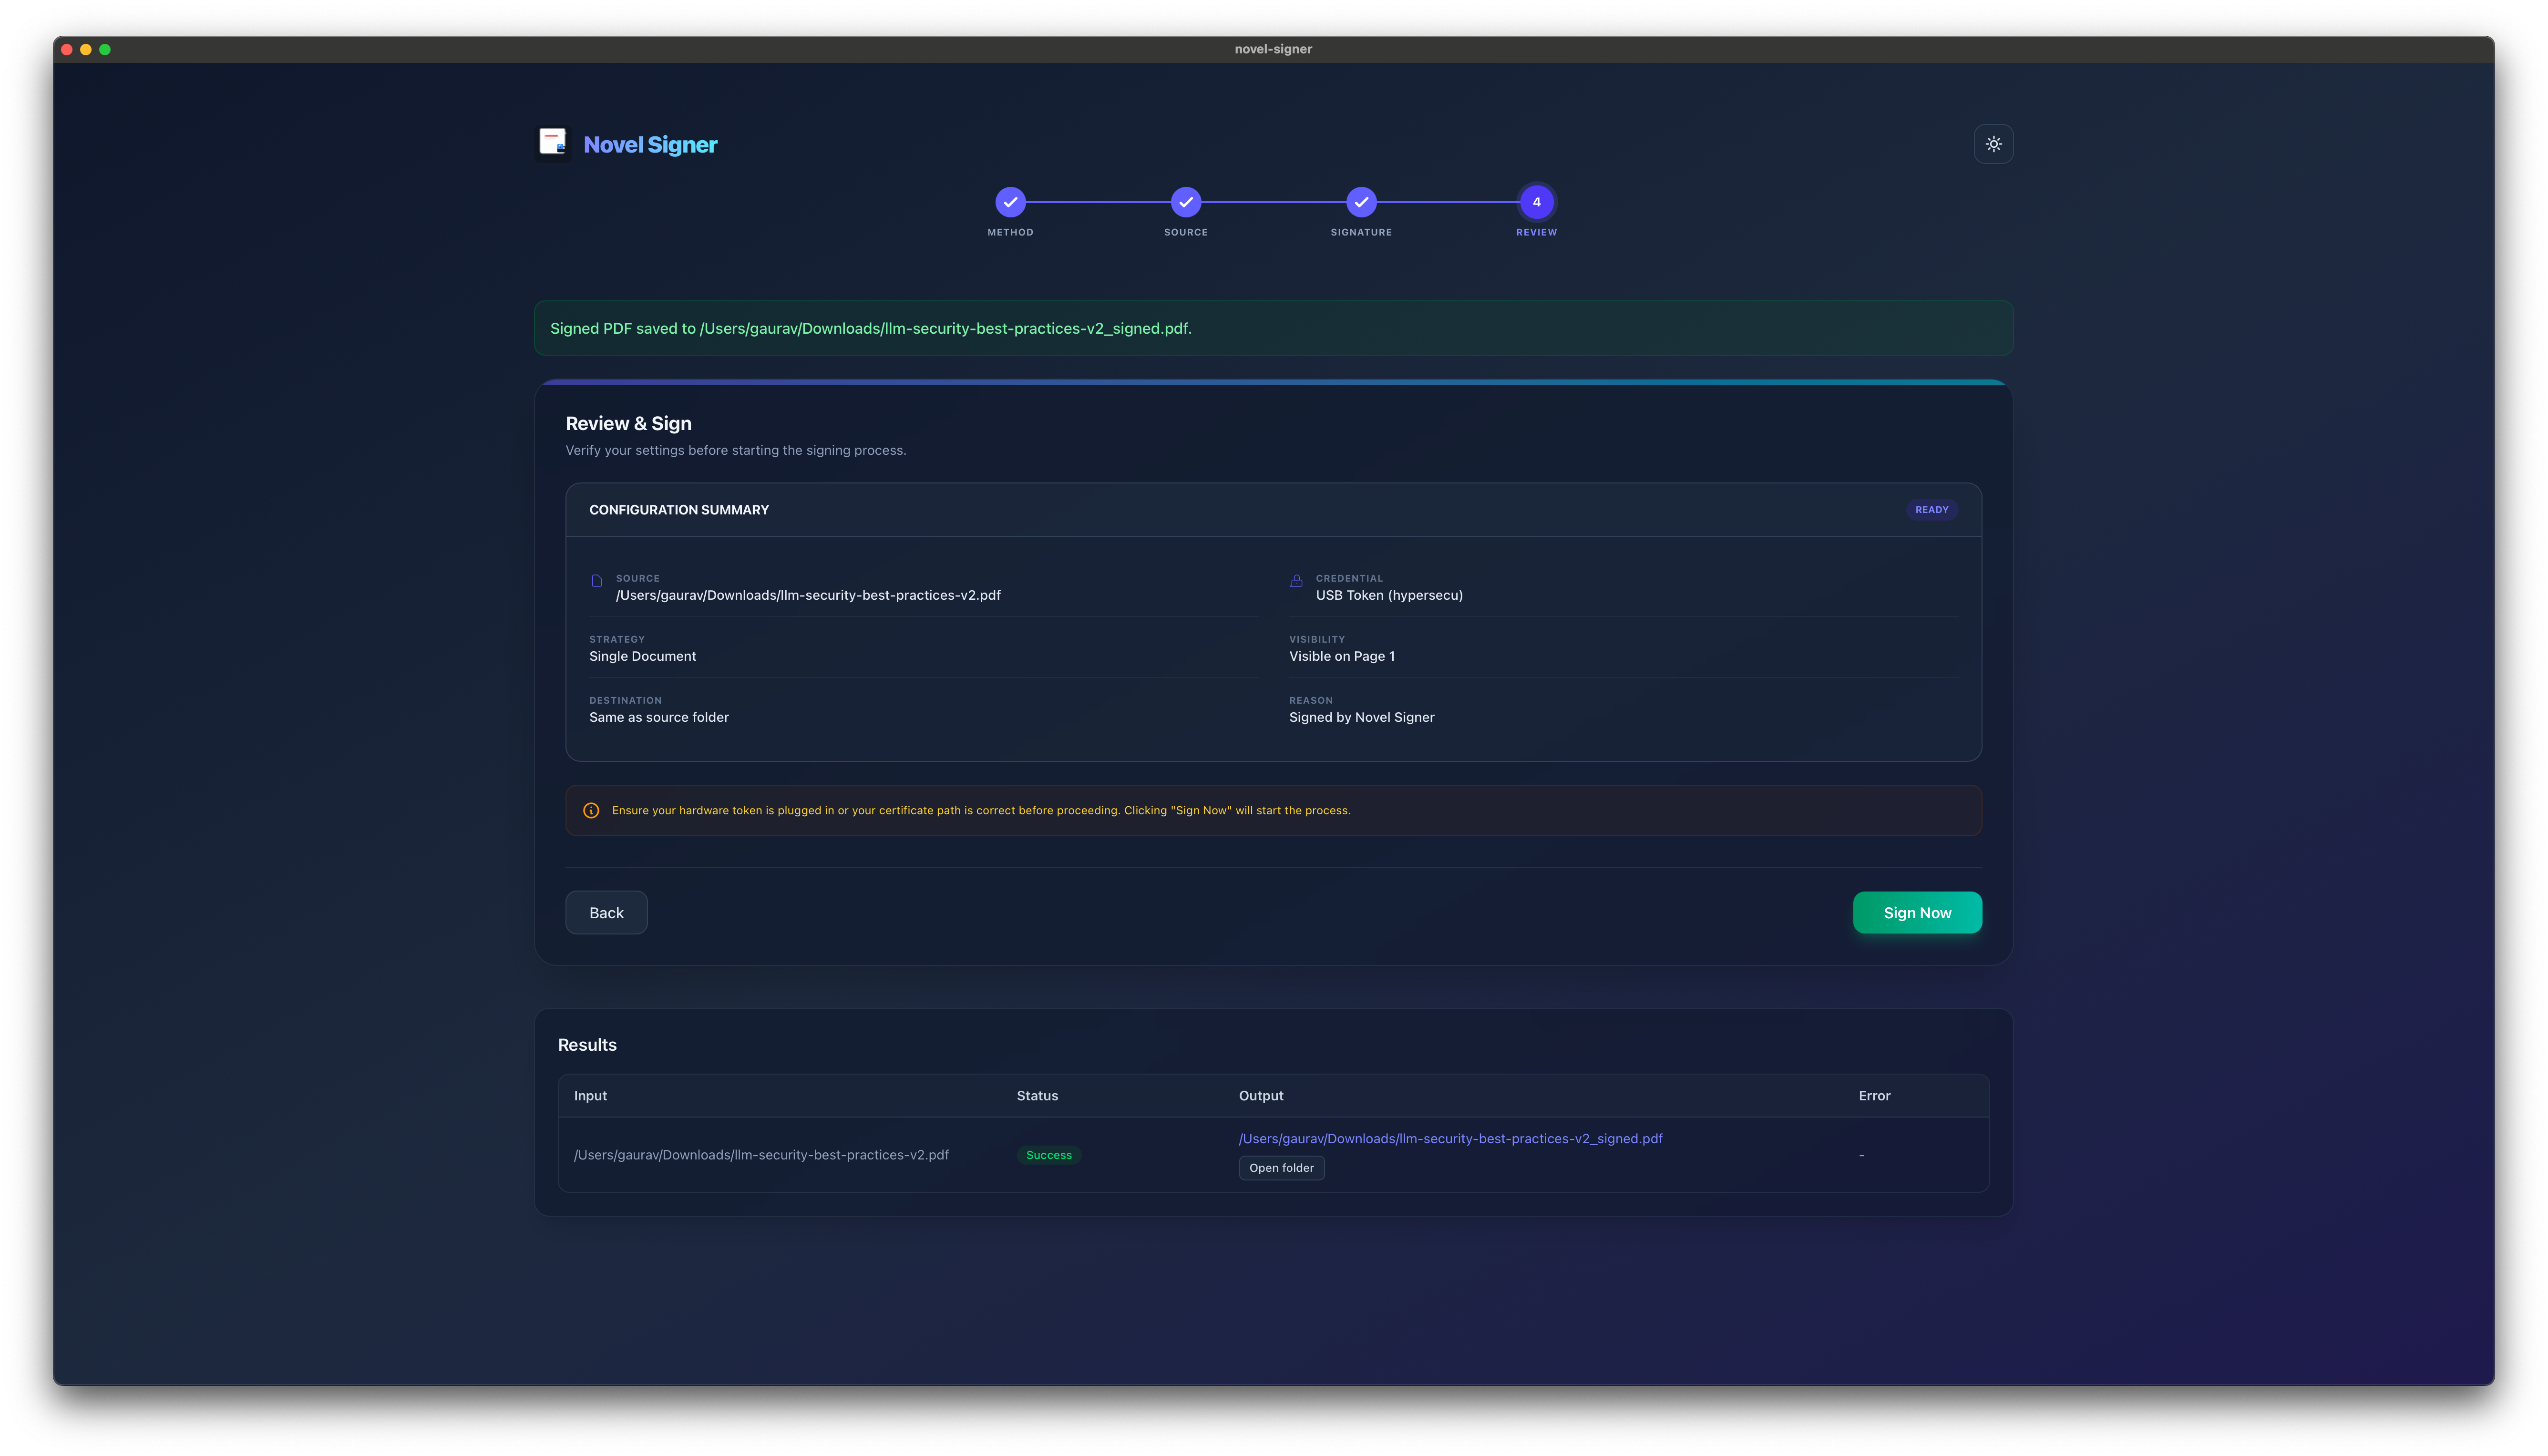Viewport: 2548px width, 1456px height.
Task: Click the Success status badge
Action: pos(1048,1155)
